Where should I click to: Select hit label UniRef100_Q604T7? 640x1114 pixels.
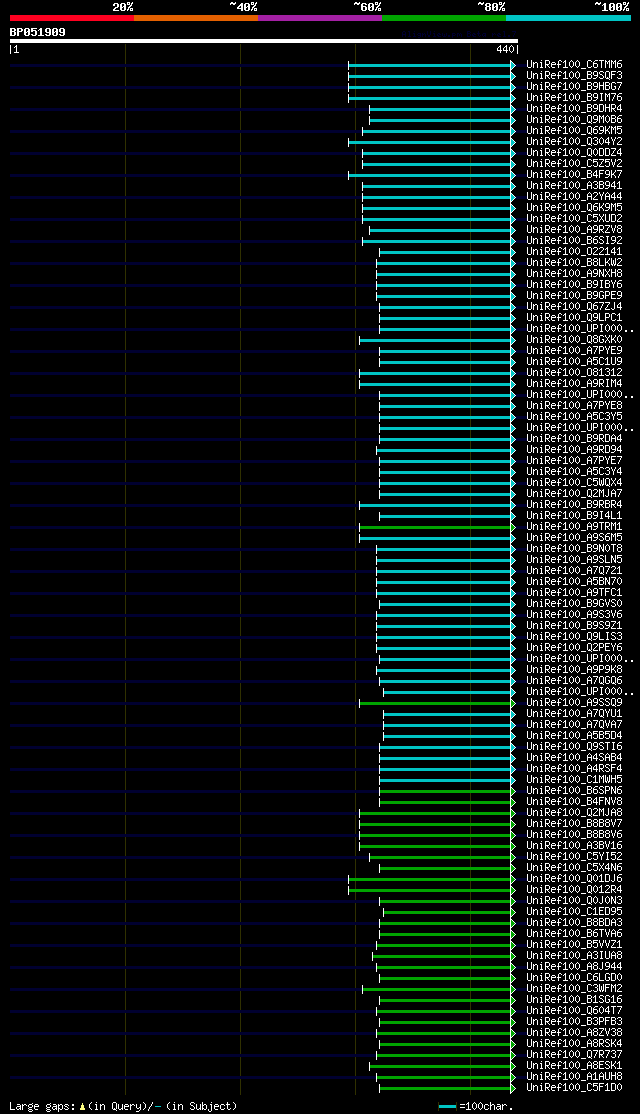point(575,1012)
